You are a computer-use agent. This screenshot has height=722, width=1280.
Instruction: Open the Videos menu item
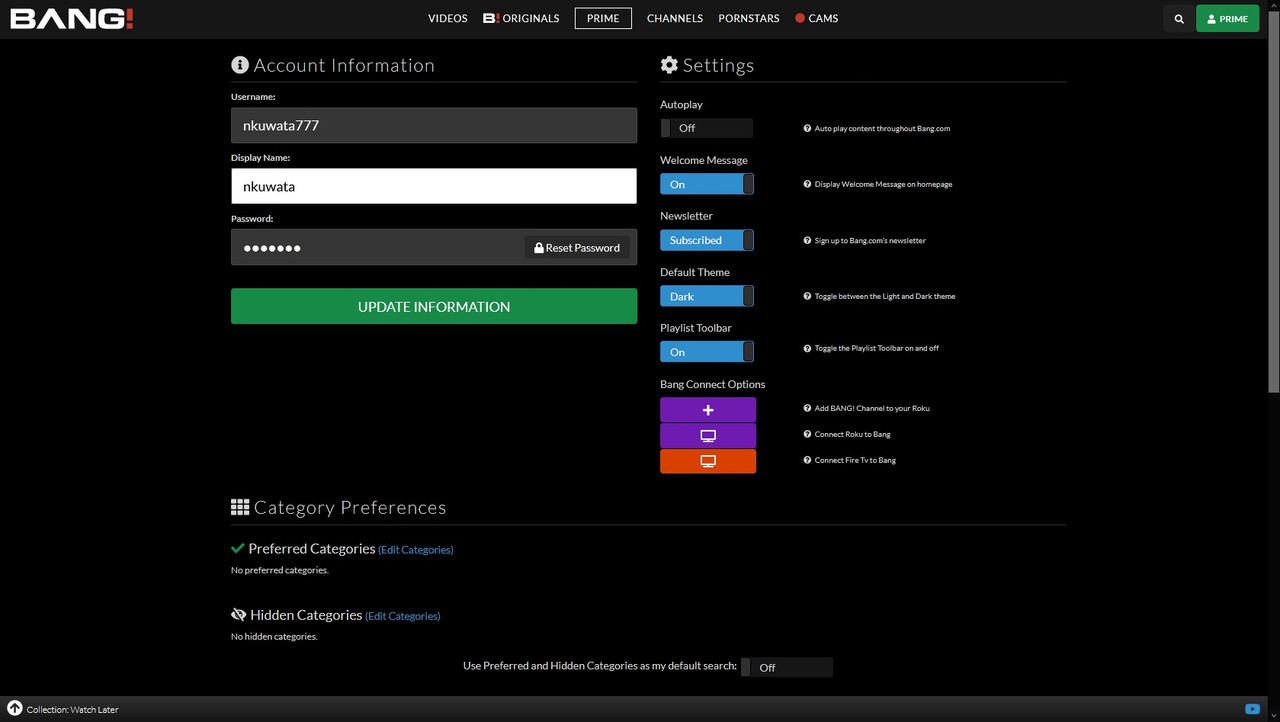(448, 18)
